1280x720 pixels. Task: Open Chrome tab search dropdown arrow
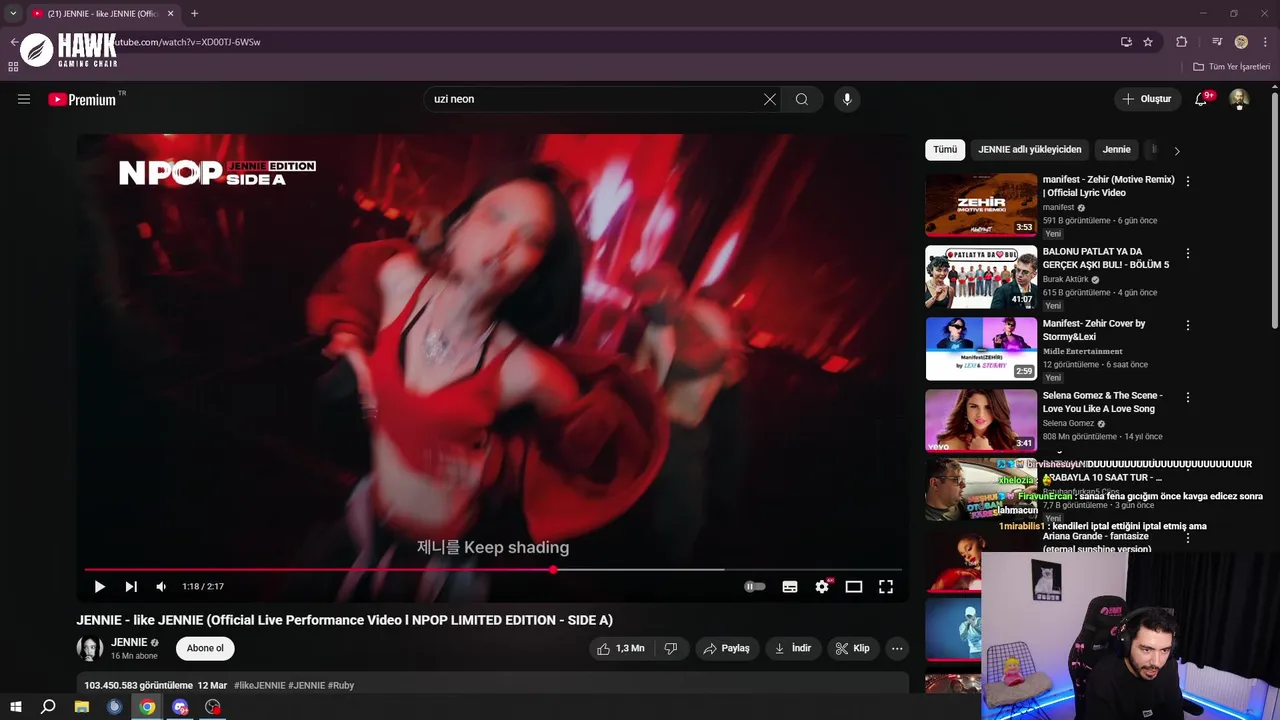pos(13,13)
